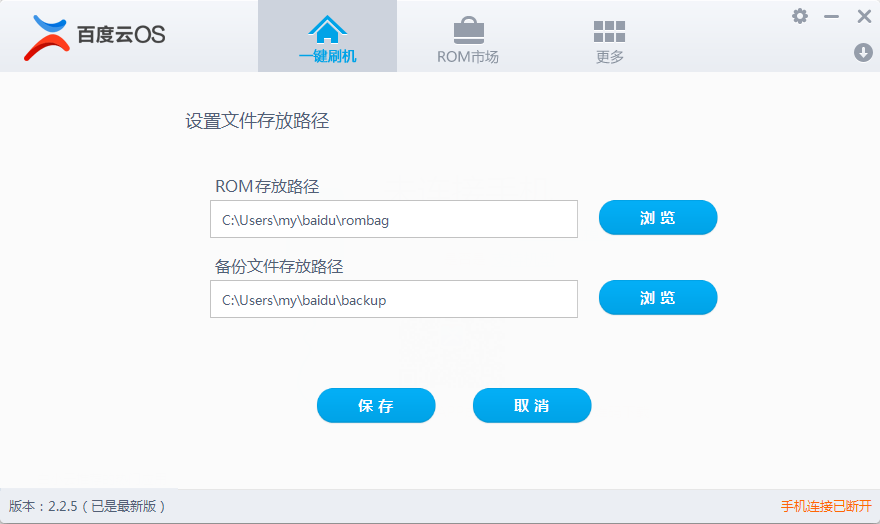This screenshot has width=880, height=524.
Task: Click the 百度云OS logo
Action: tap(95, 35)
